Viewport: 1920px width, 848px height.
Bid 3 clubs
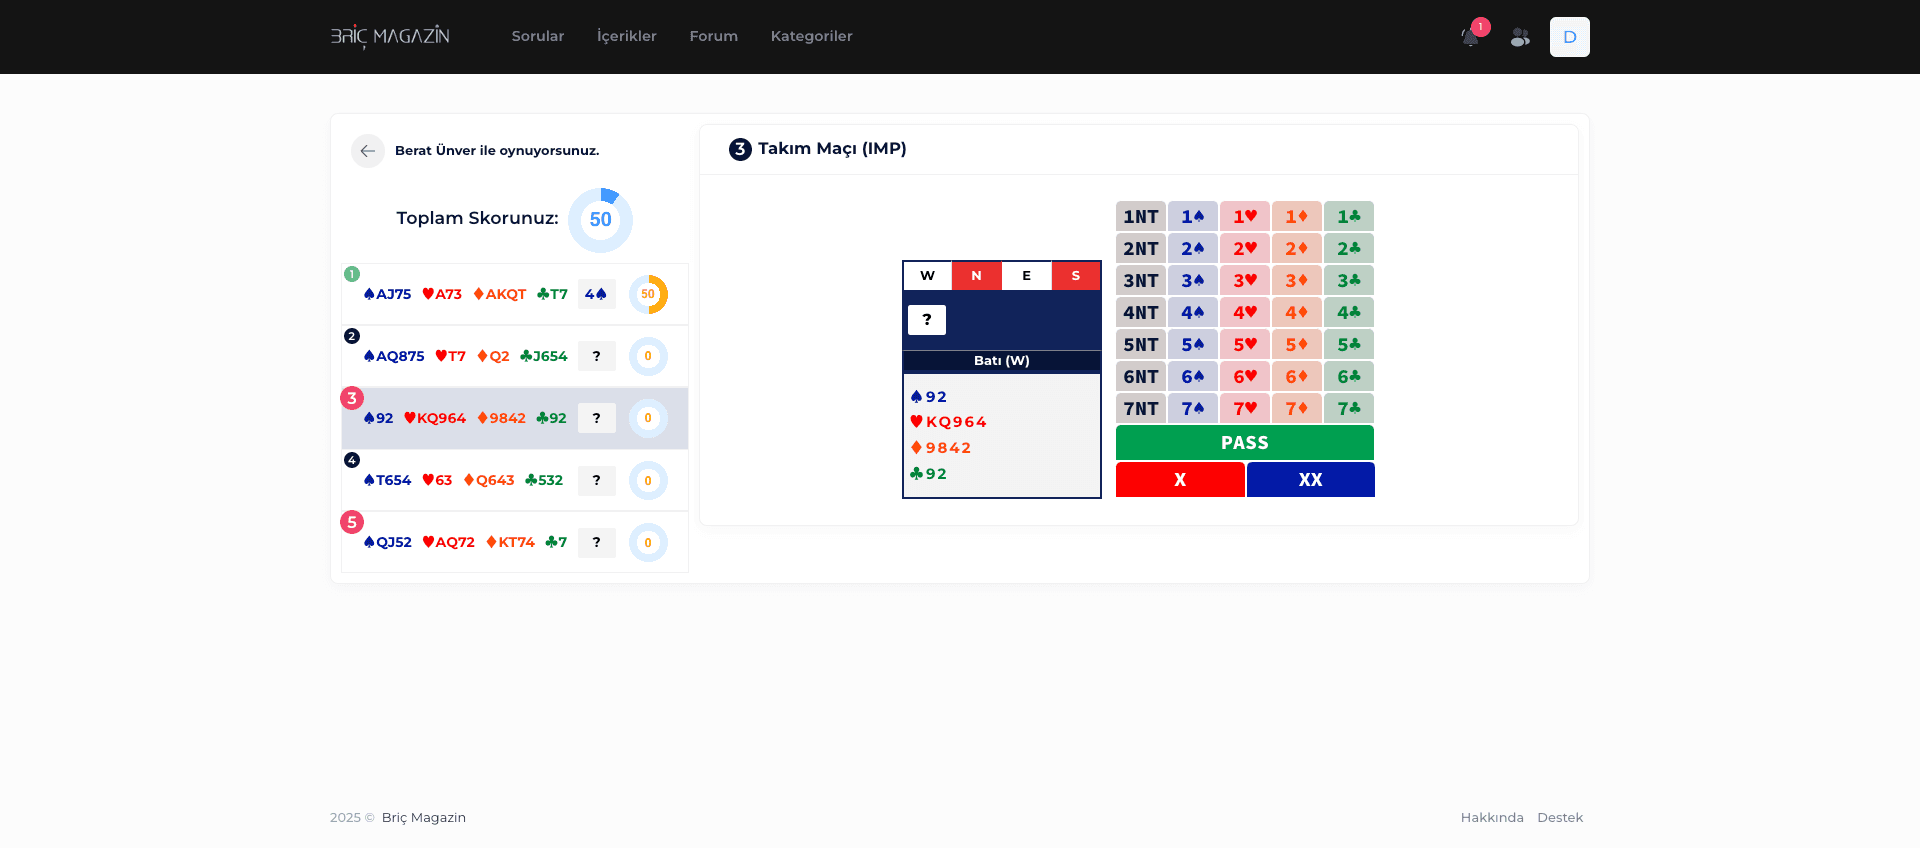pyautogui.click(x=1349, y=280)
